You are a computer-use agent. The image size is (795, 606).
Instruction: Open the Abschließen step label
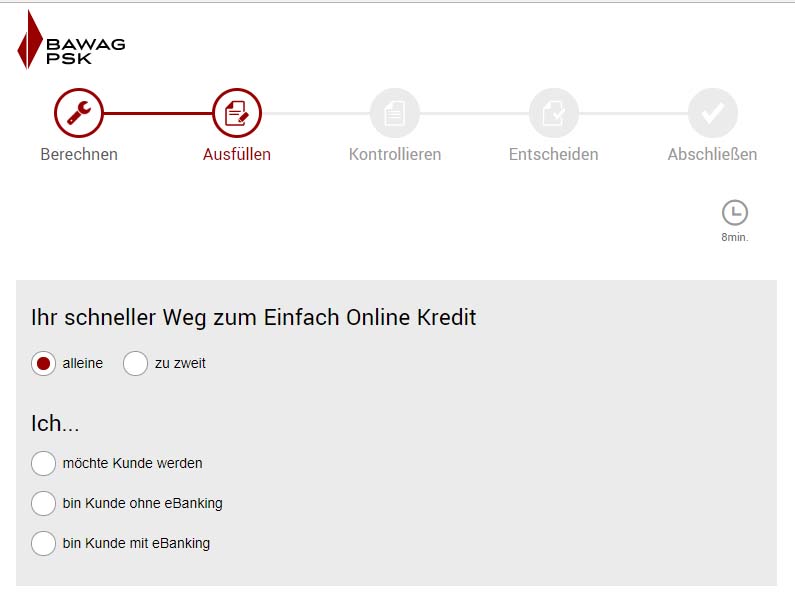(712, 154)
